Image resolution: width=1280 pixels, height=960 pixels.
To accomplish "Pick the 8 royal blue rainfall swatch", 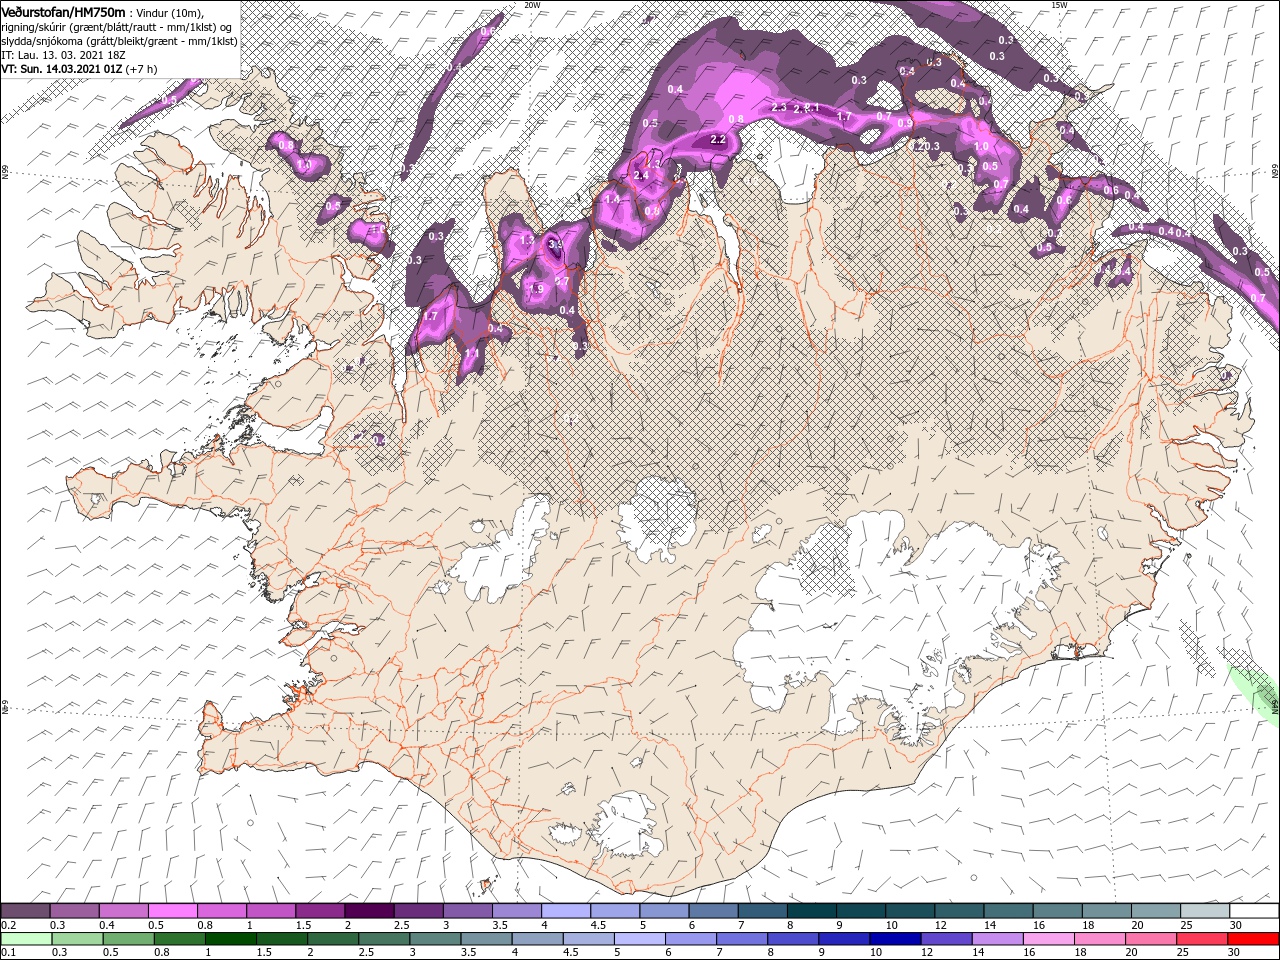I will (792, 939).
